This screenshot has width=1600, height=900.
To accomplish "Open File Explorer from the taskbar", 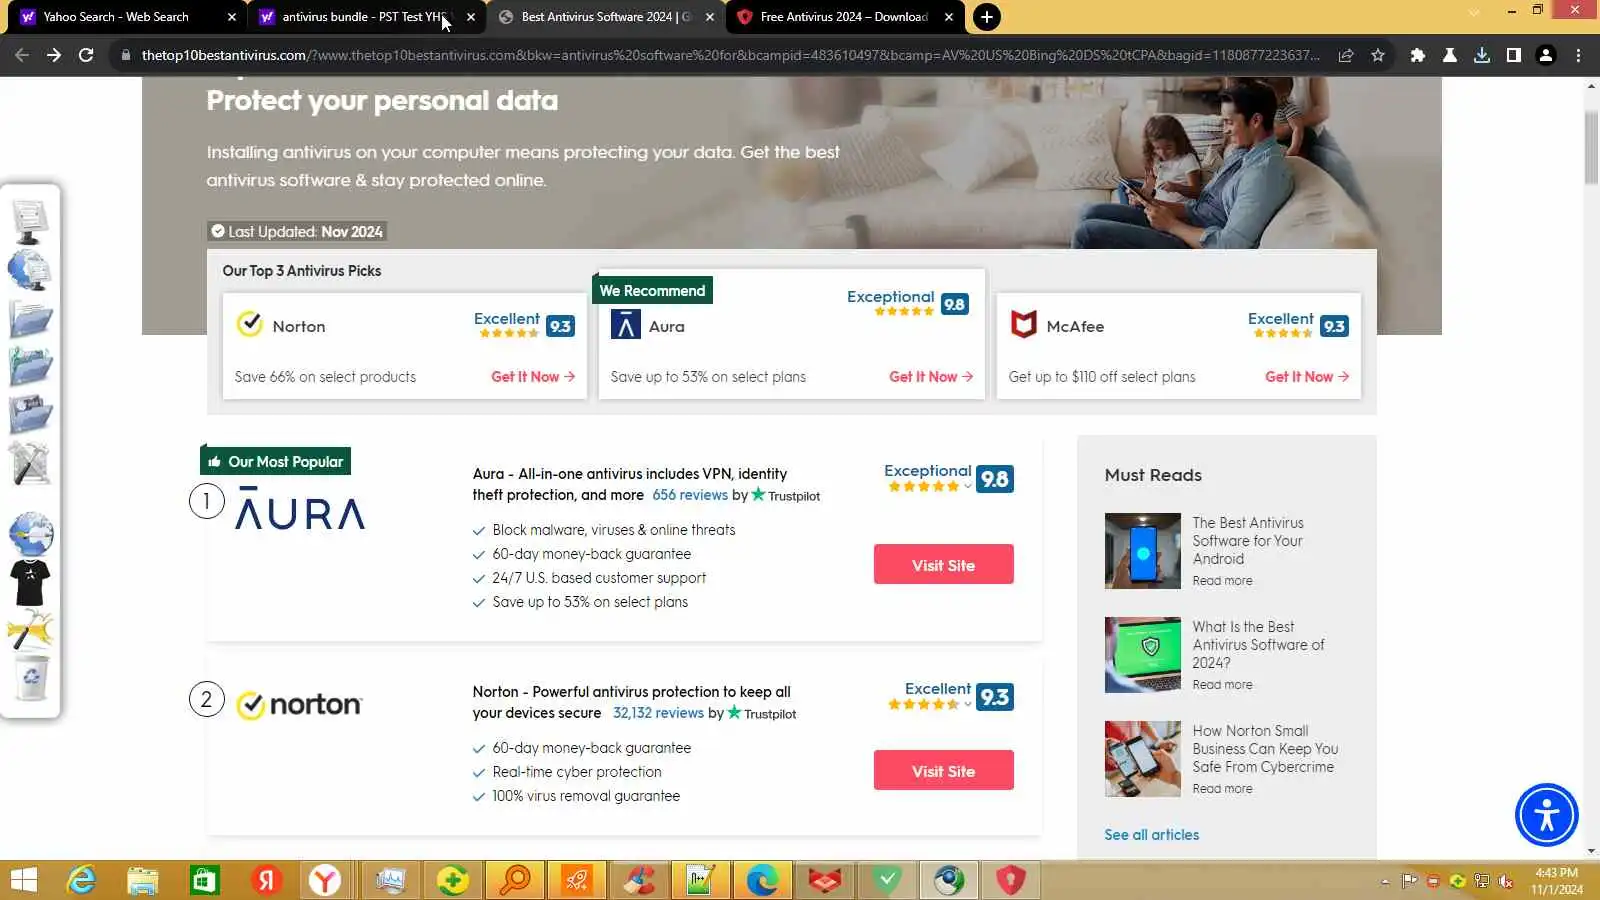I will pos(143,880).
